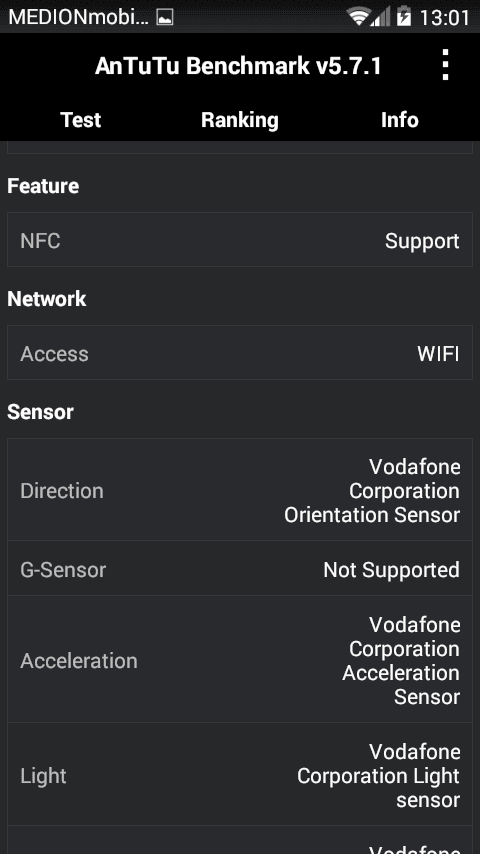Tap the Feature section header
Screen dimensions: 480x854
coord(43,186)
